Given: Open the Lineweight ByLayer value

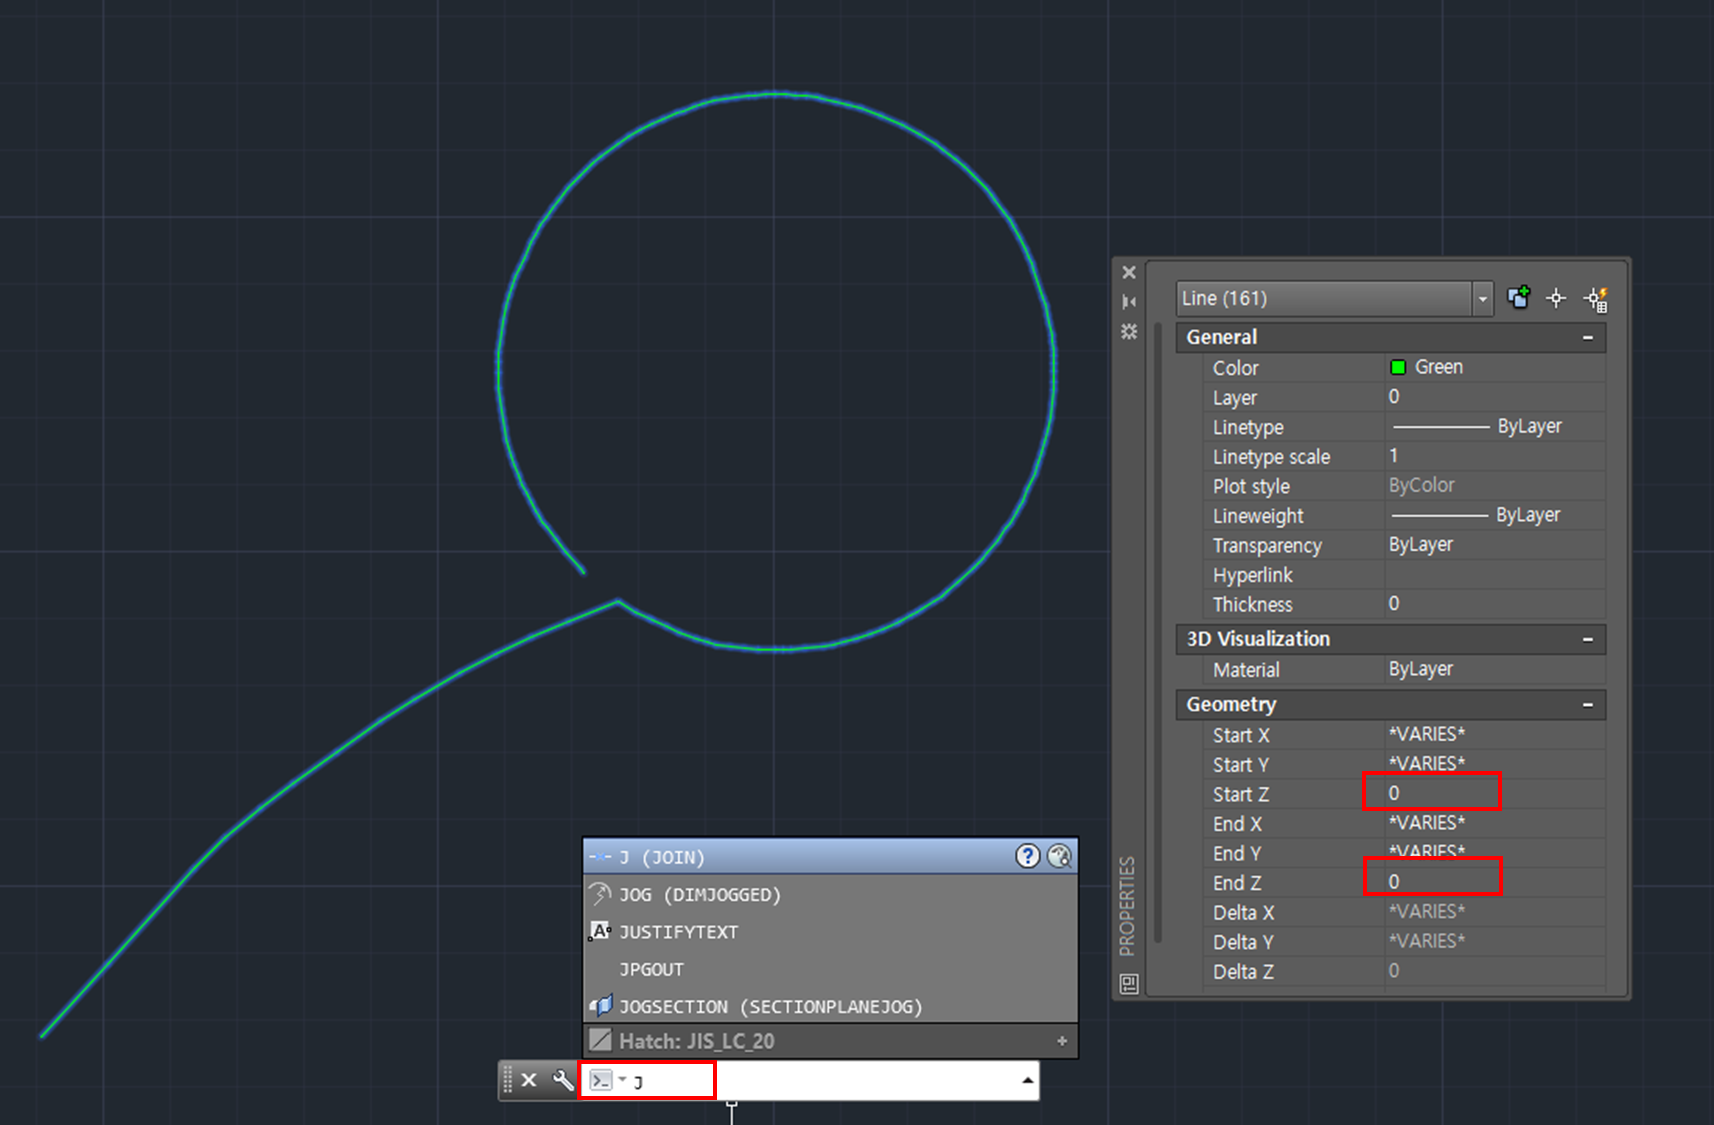Looking at the screenshot, I should (x=1495, y=515).
